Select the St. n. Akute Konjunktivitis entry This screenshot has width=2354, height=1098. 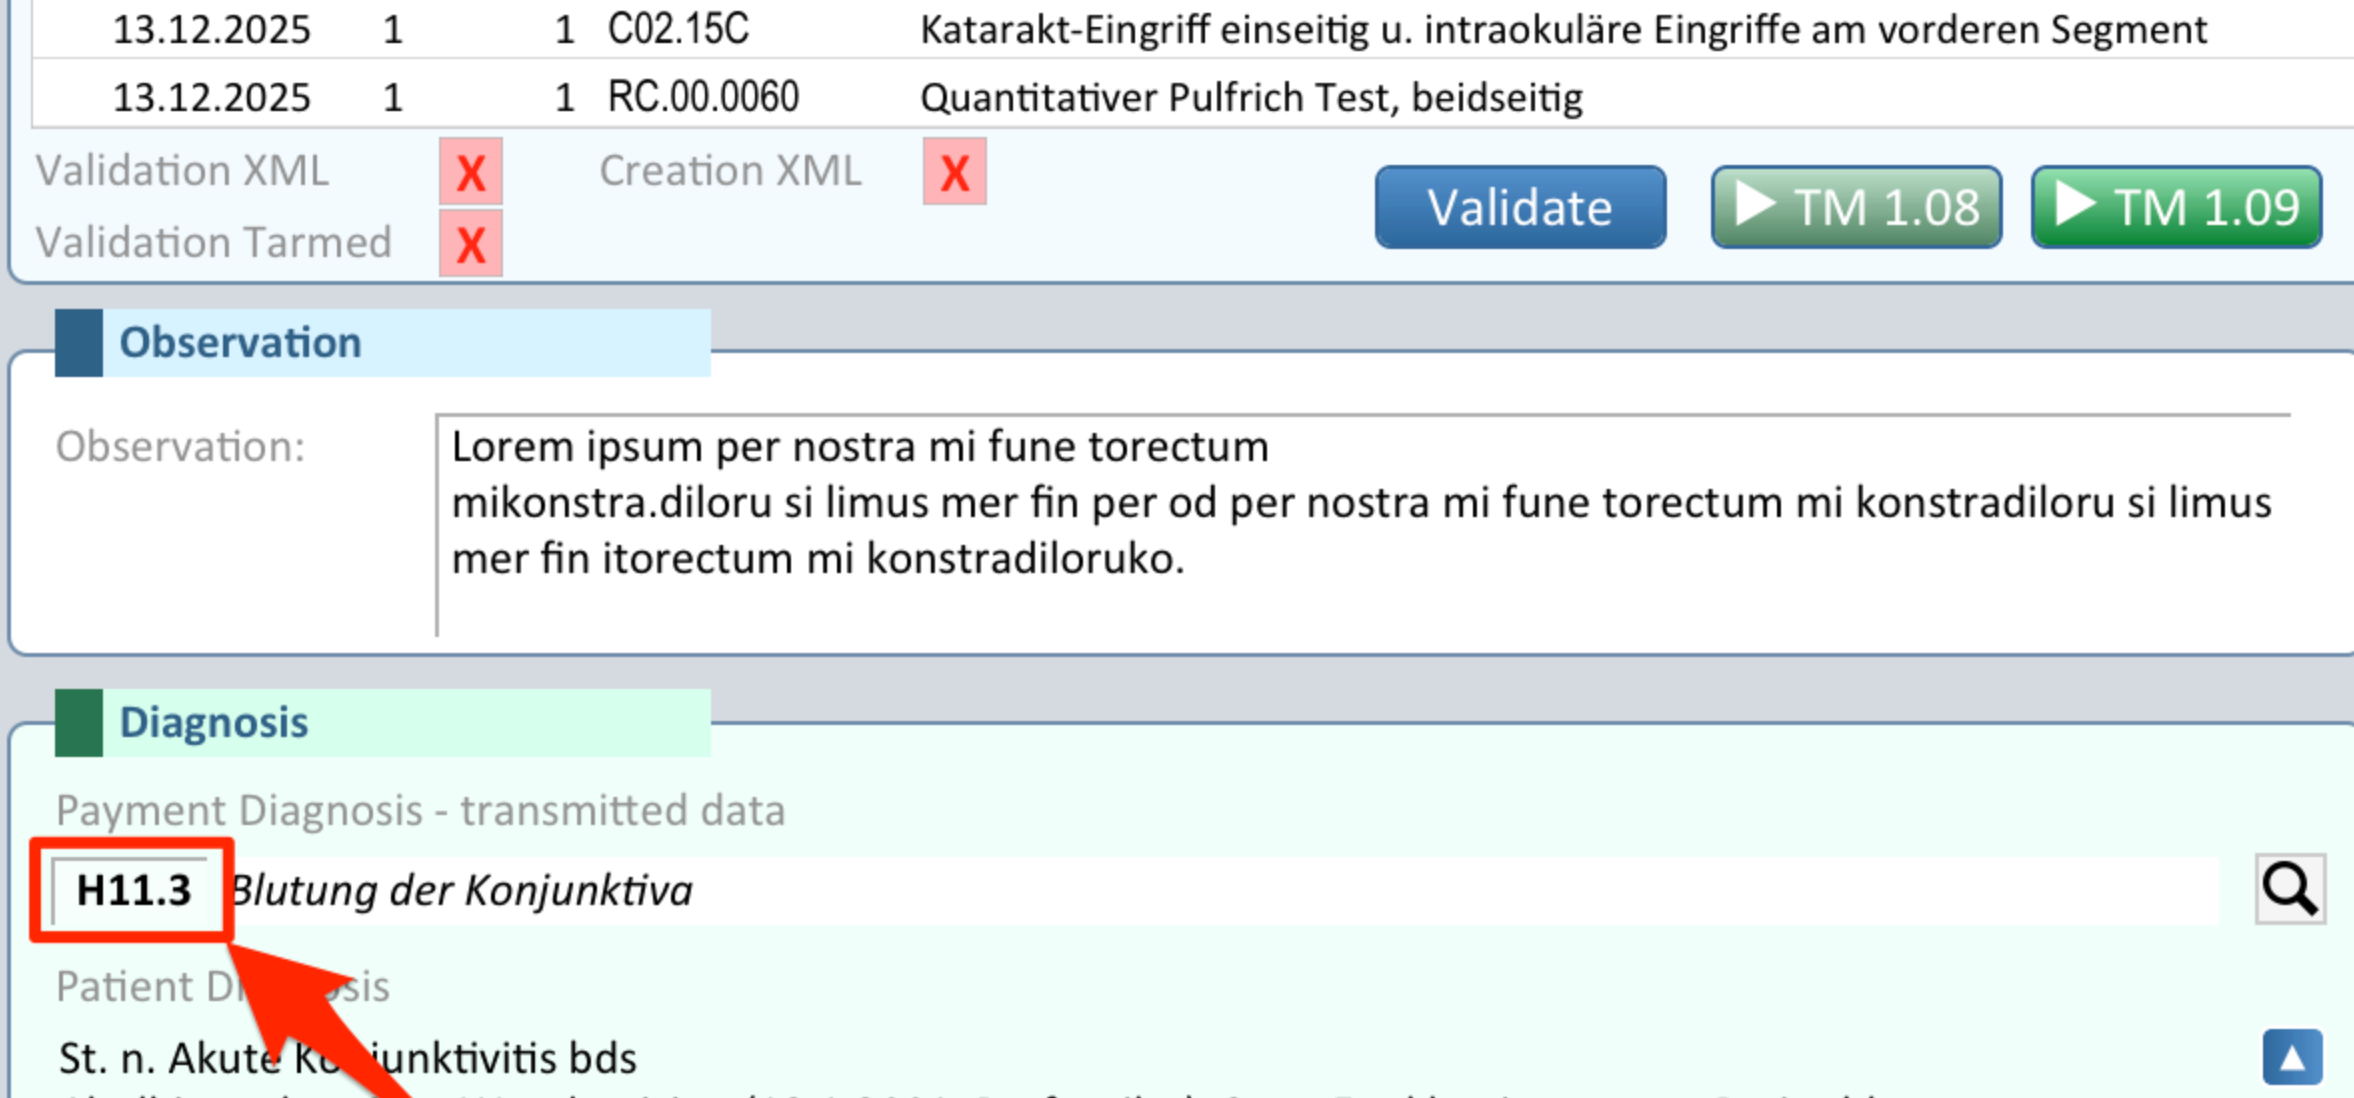tap(348, 1058)
